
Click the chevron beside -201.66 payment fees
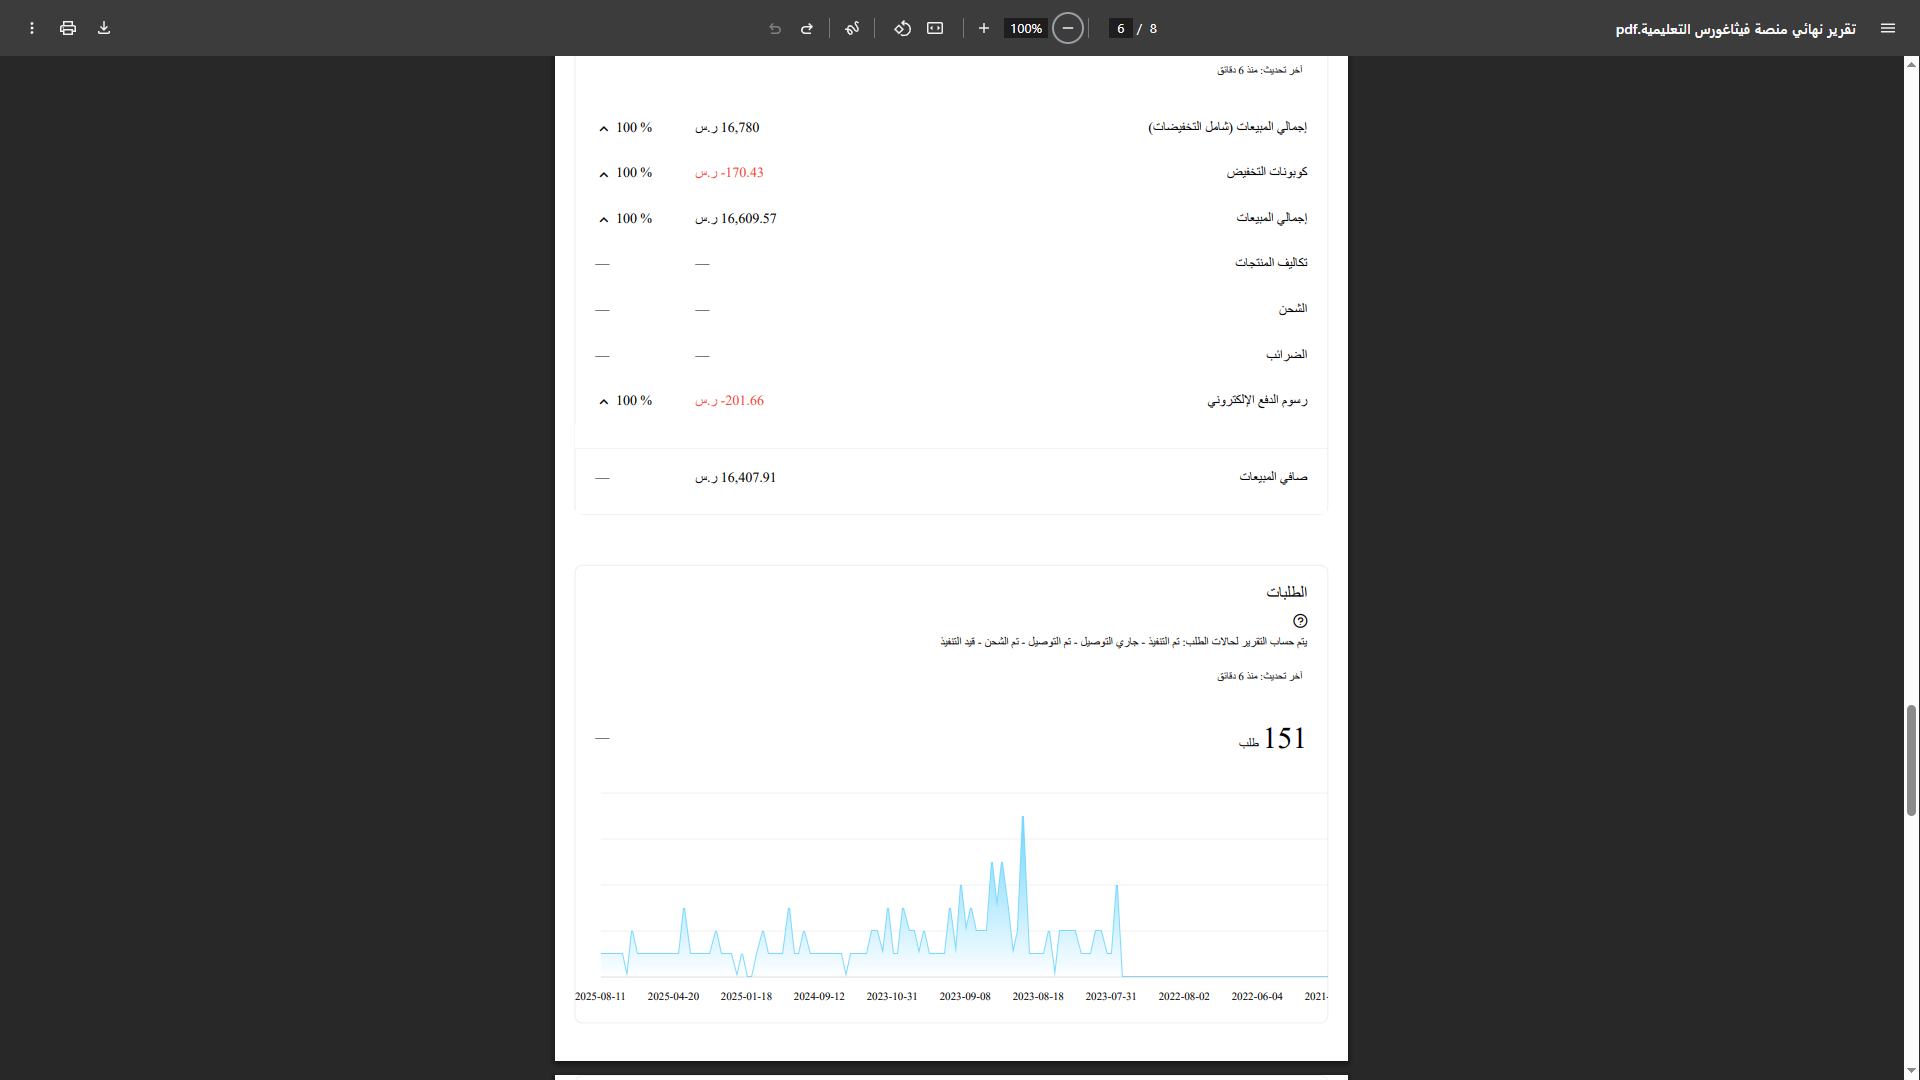pos(604,402)
